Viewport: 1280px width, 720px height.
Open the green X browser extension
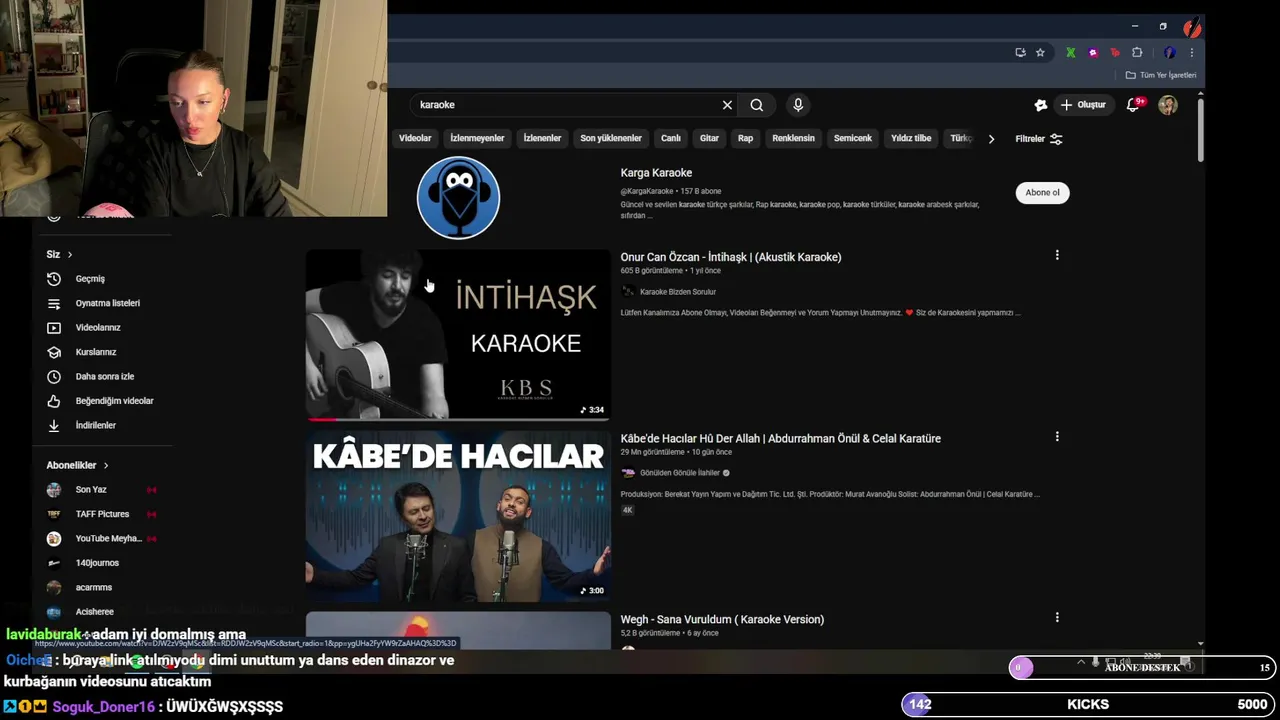click(x=1070, y=53)
